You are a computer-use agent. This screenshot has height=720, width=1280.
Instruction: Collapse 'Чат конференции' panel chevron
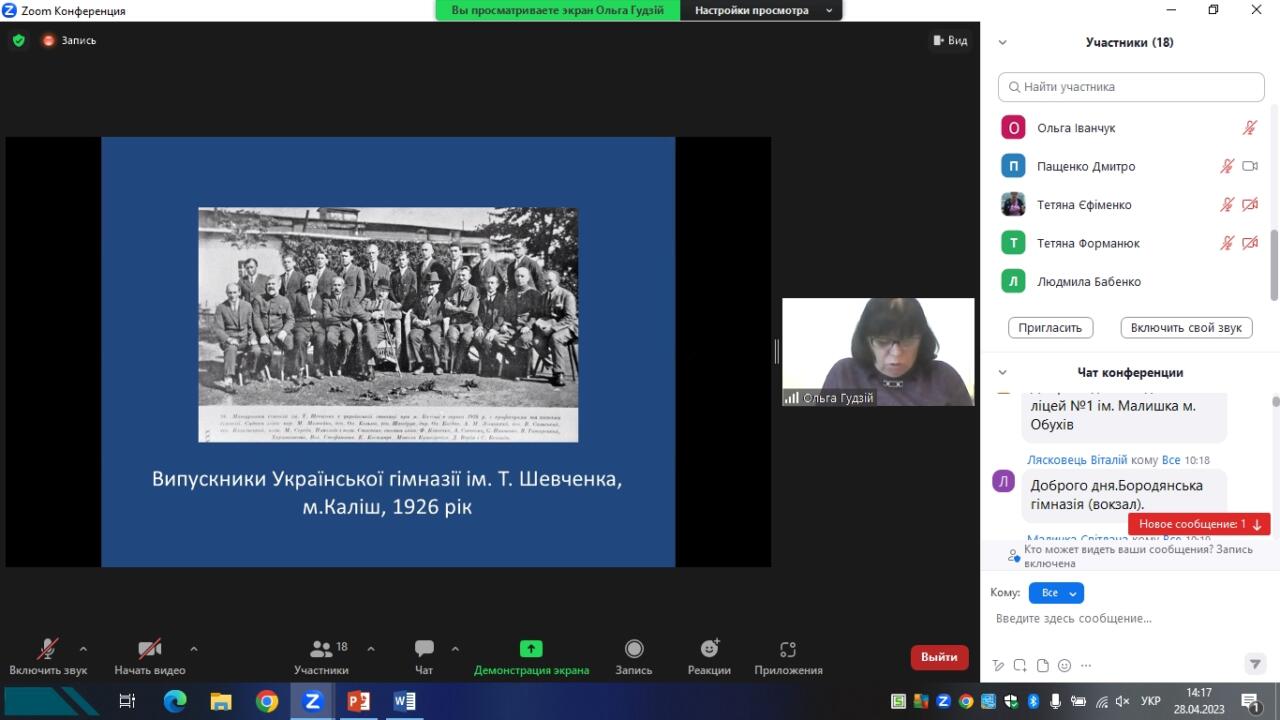pyautogui.click(x=1002, y=372)
